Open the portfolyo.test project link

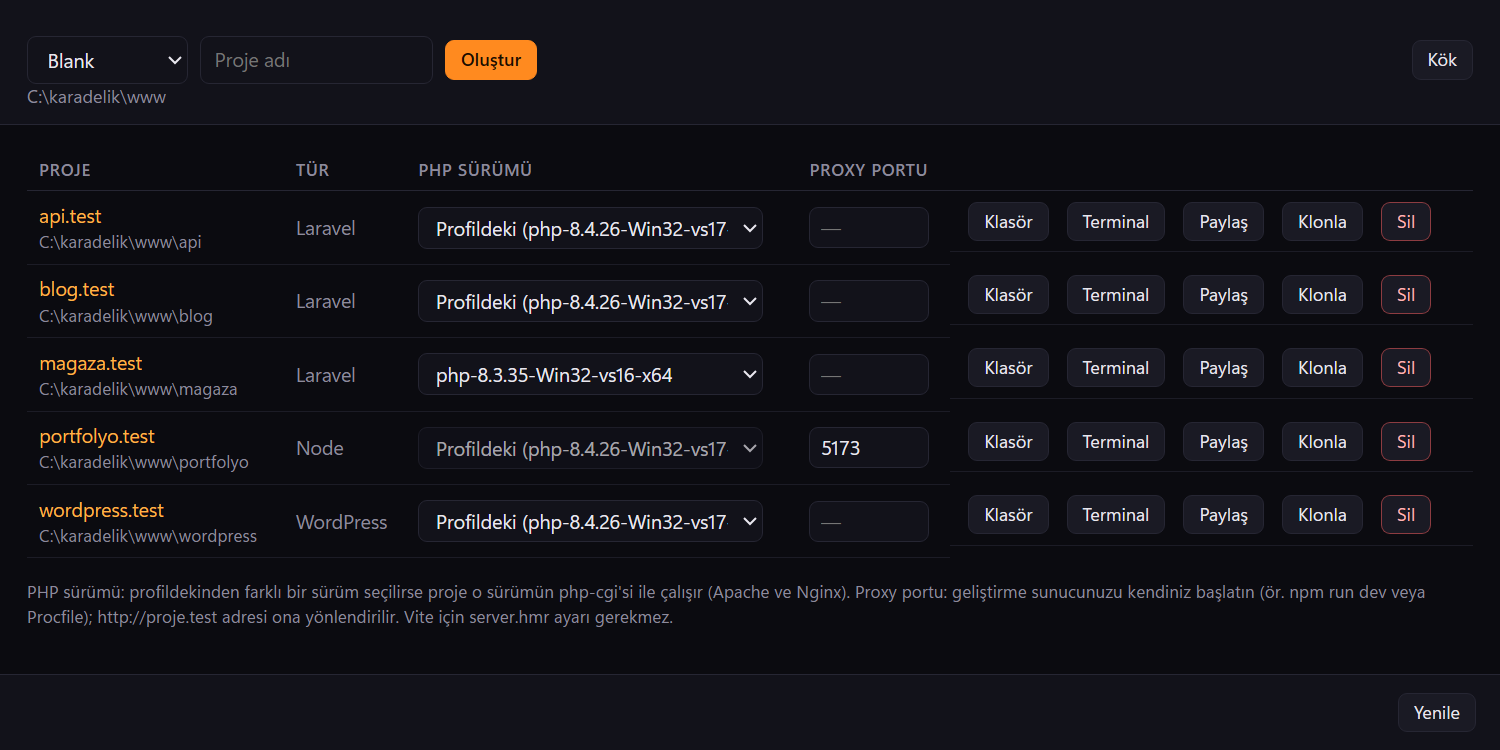[x=97, y=436]
